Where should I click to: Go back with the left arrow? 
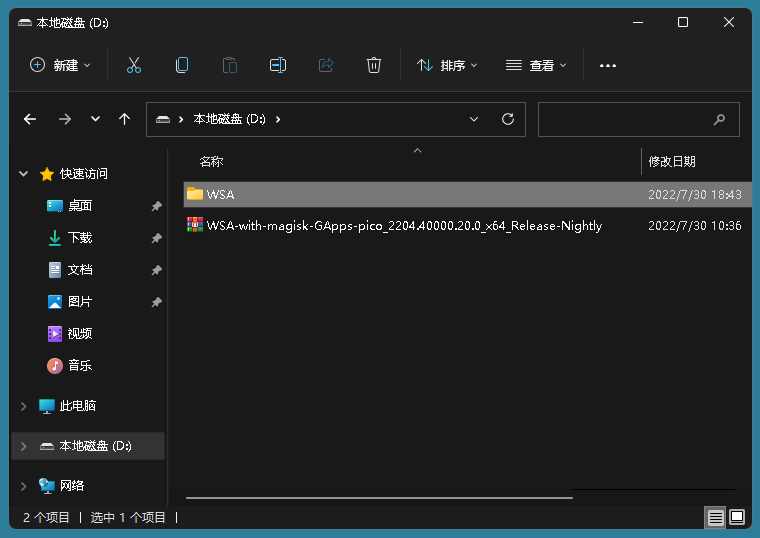pos(30,119)
